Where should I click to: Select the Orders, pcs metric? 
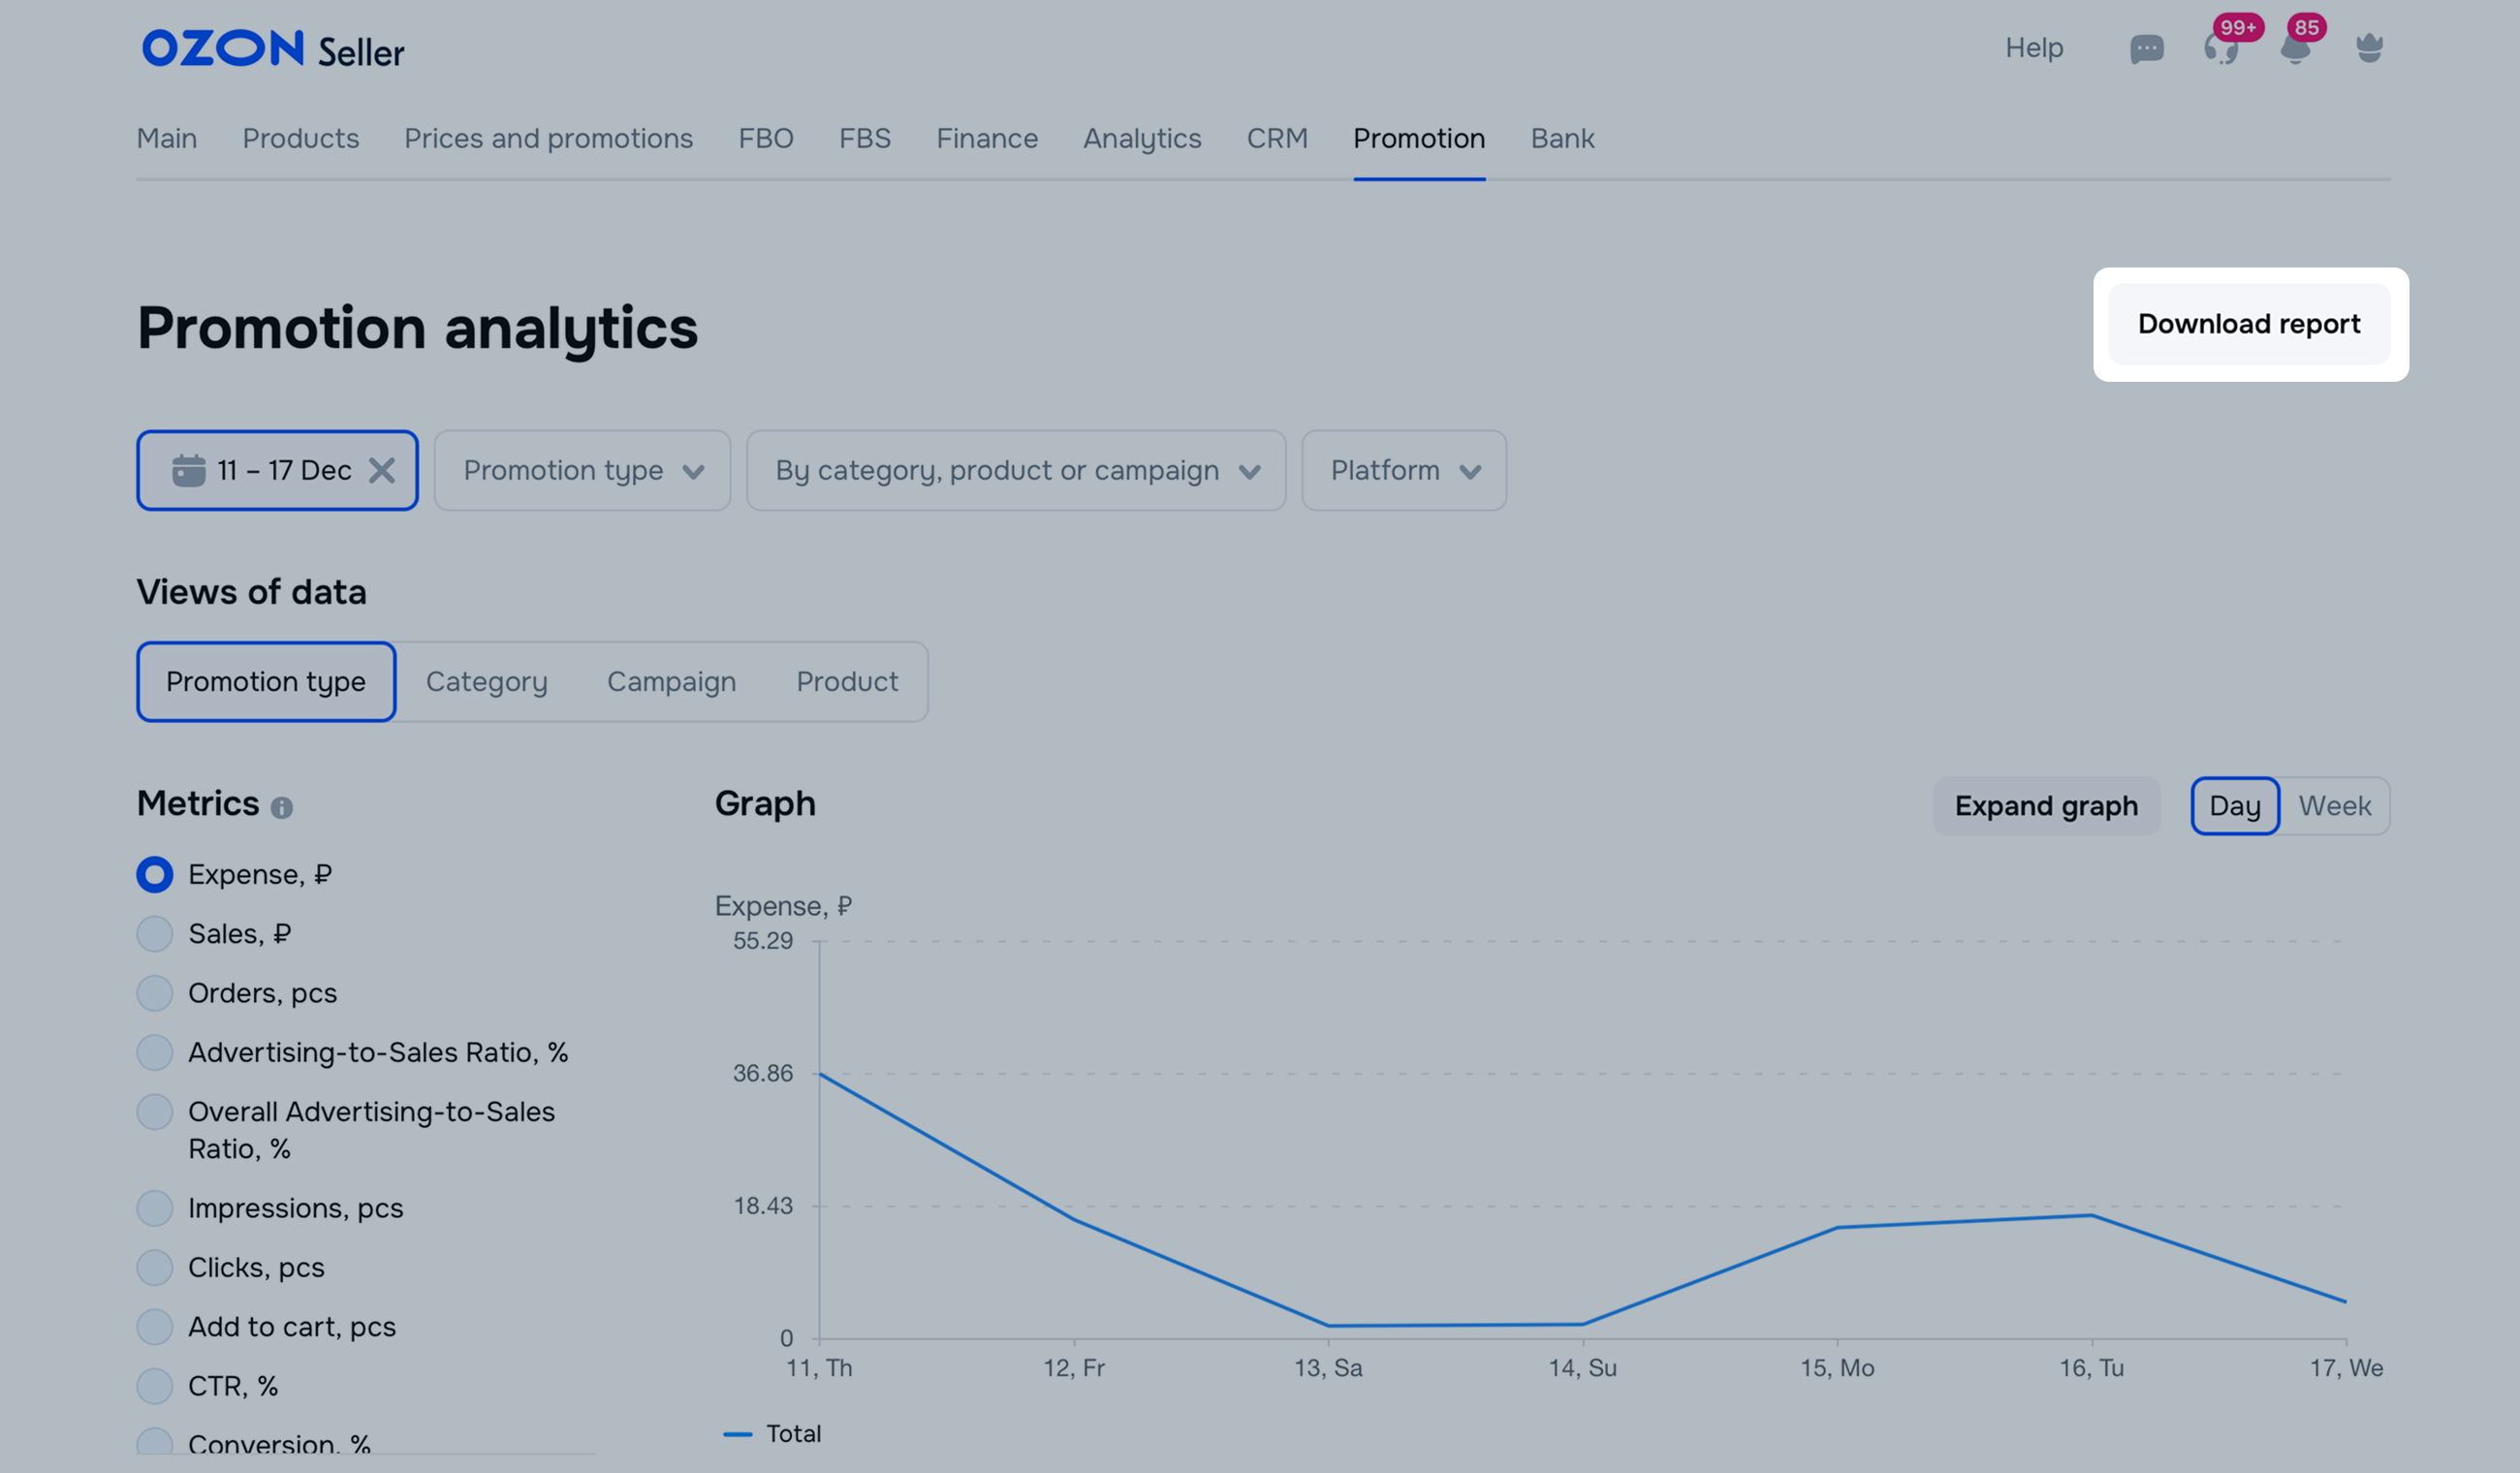click(155, 993)
